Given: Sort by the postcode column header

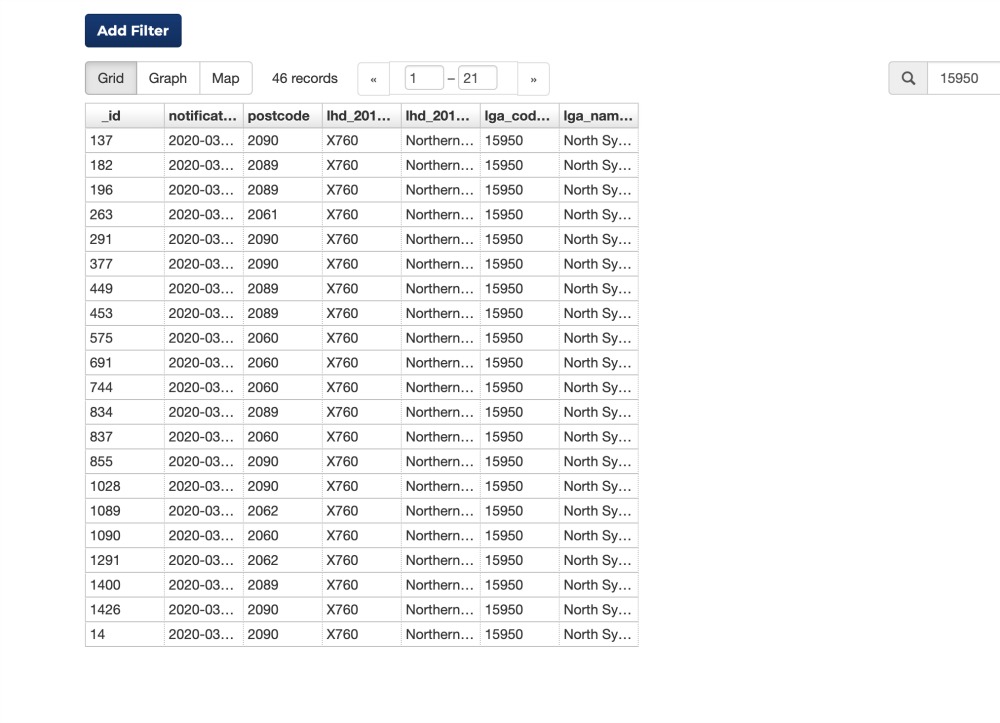Looking at the screenshot, I should click(x=282, y=115).
